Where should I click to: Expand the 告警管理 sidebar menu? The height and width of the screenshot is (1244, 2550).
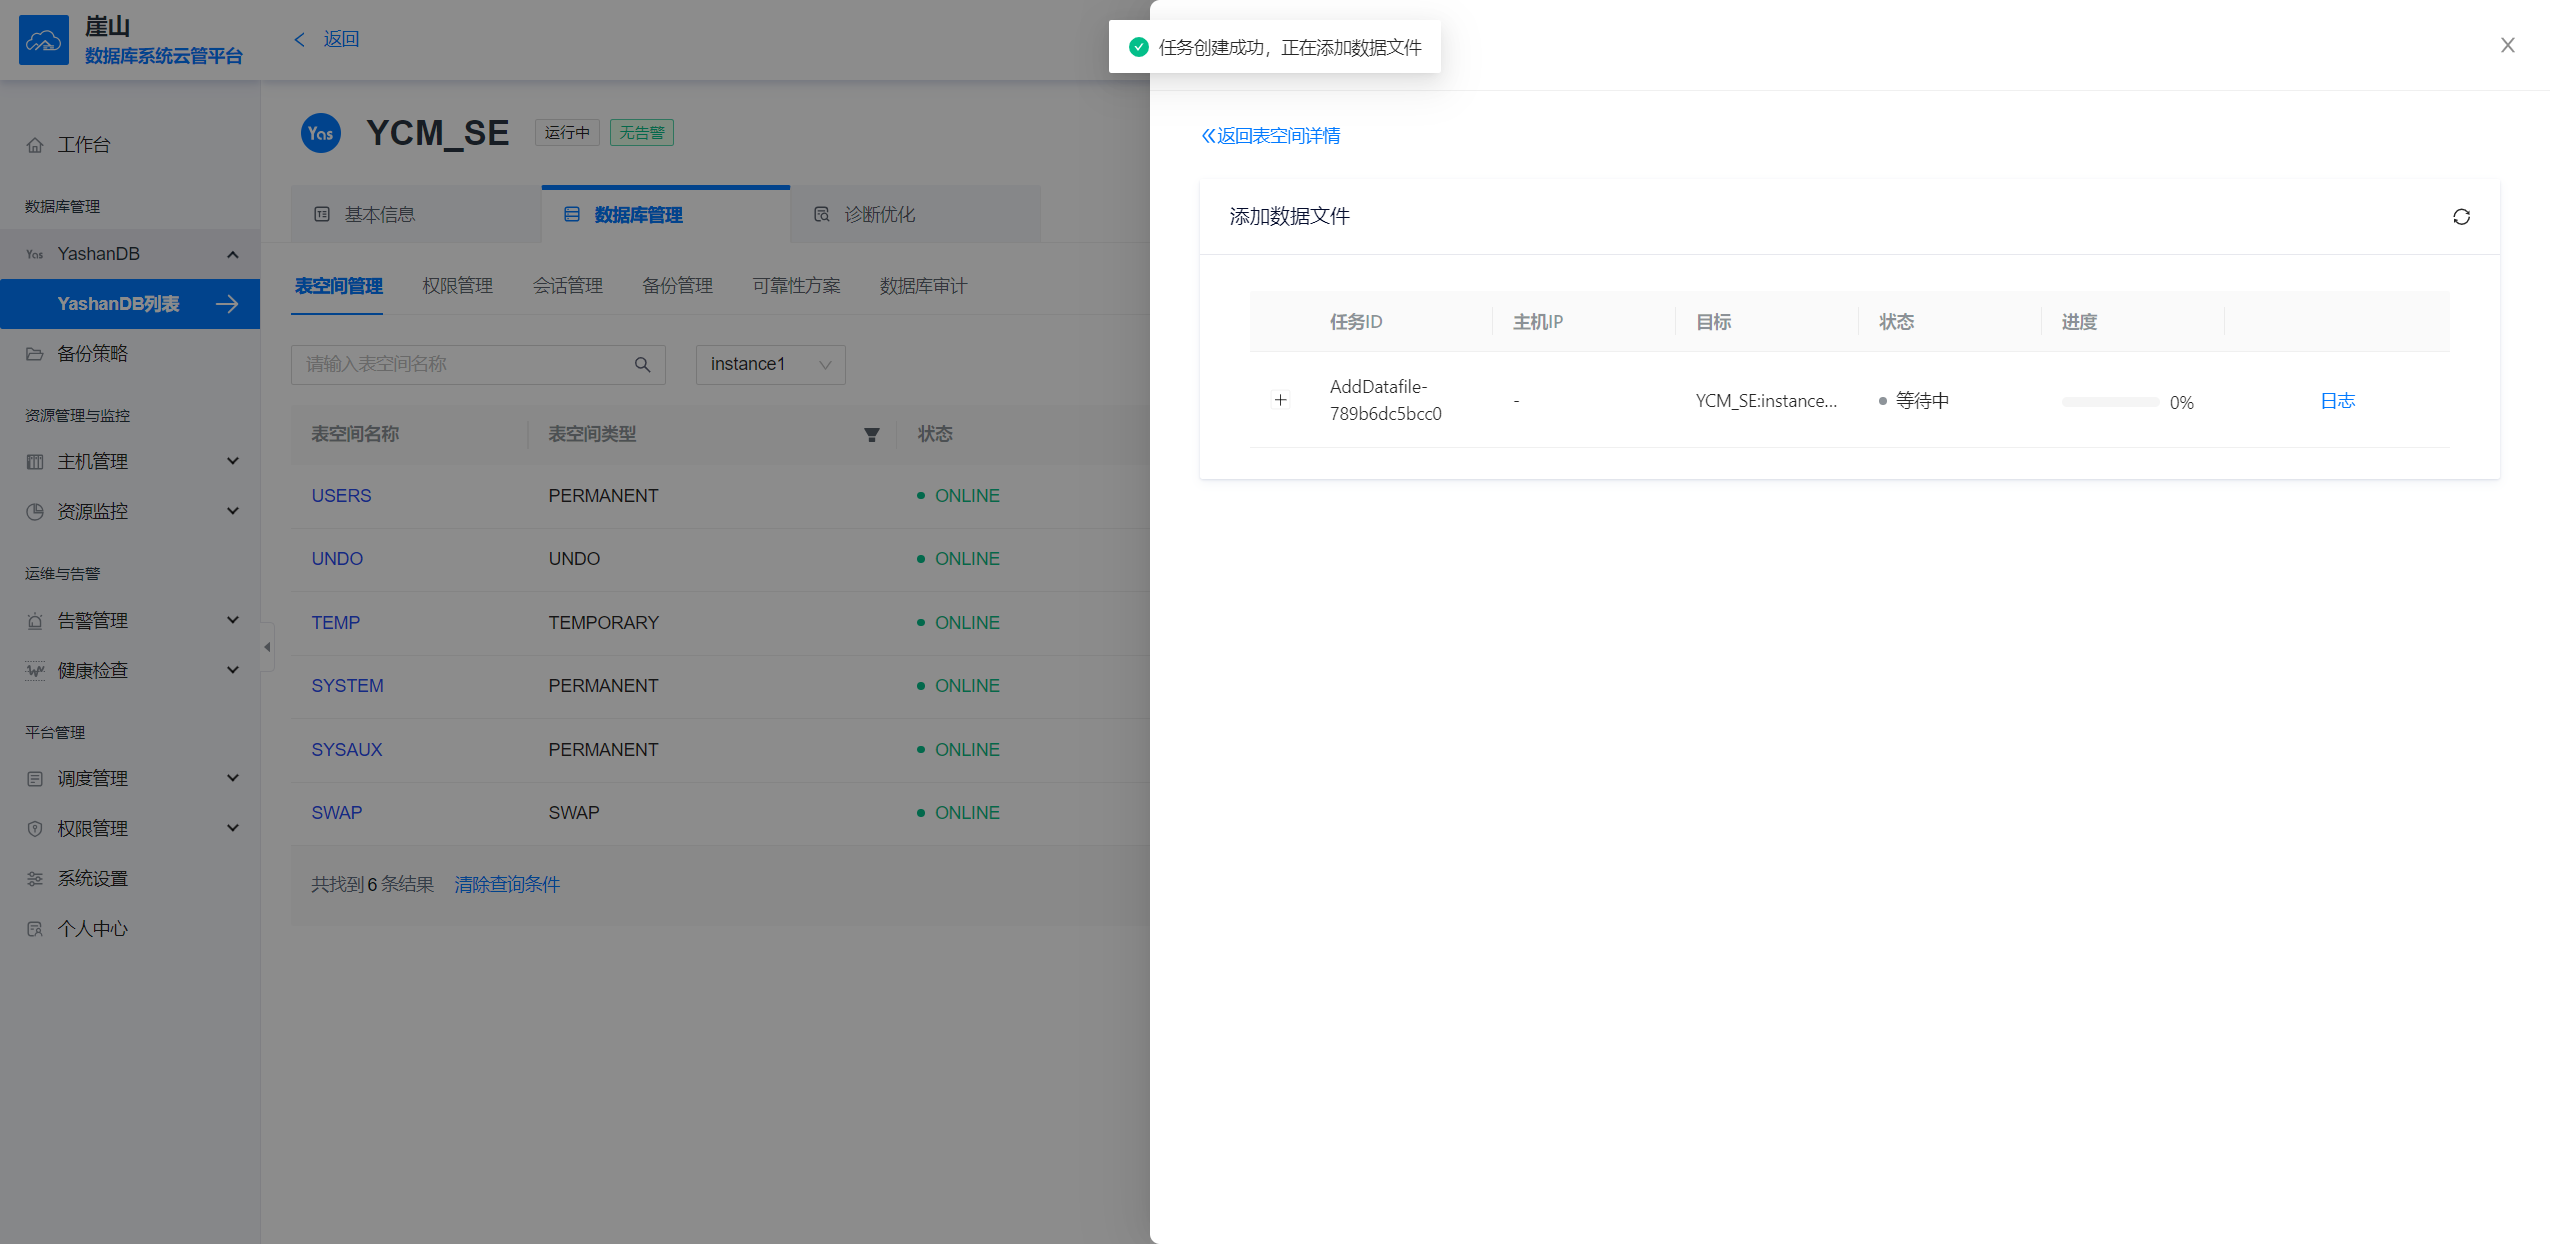(x=233, y=620)
